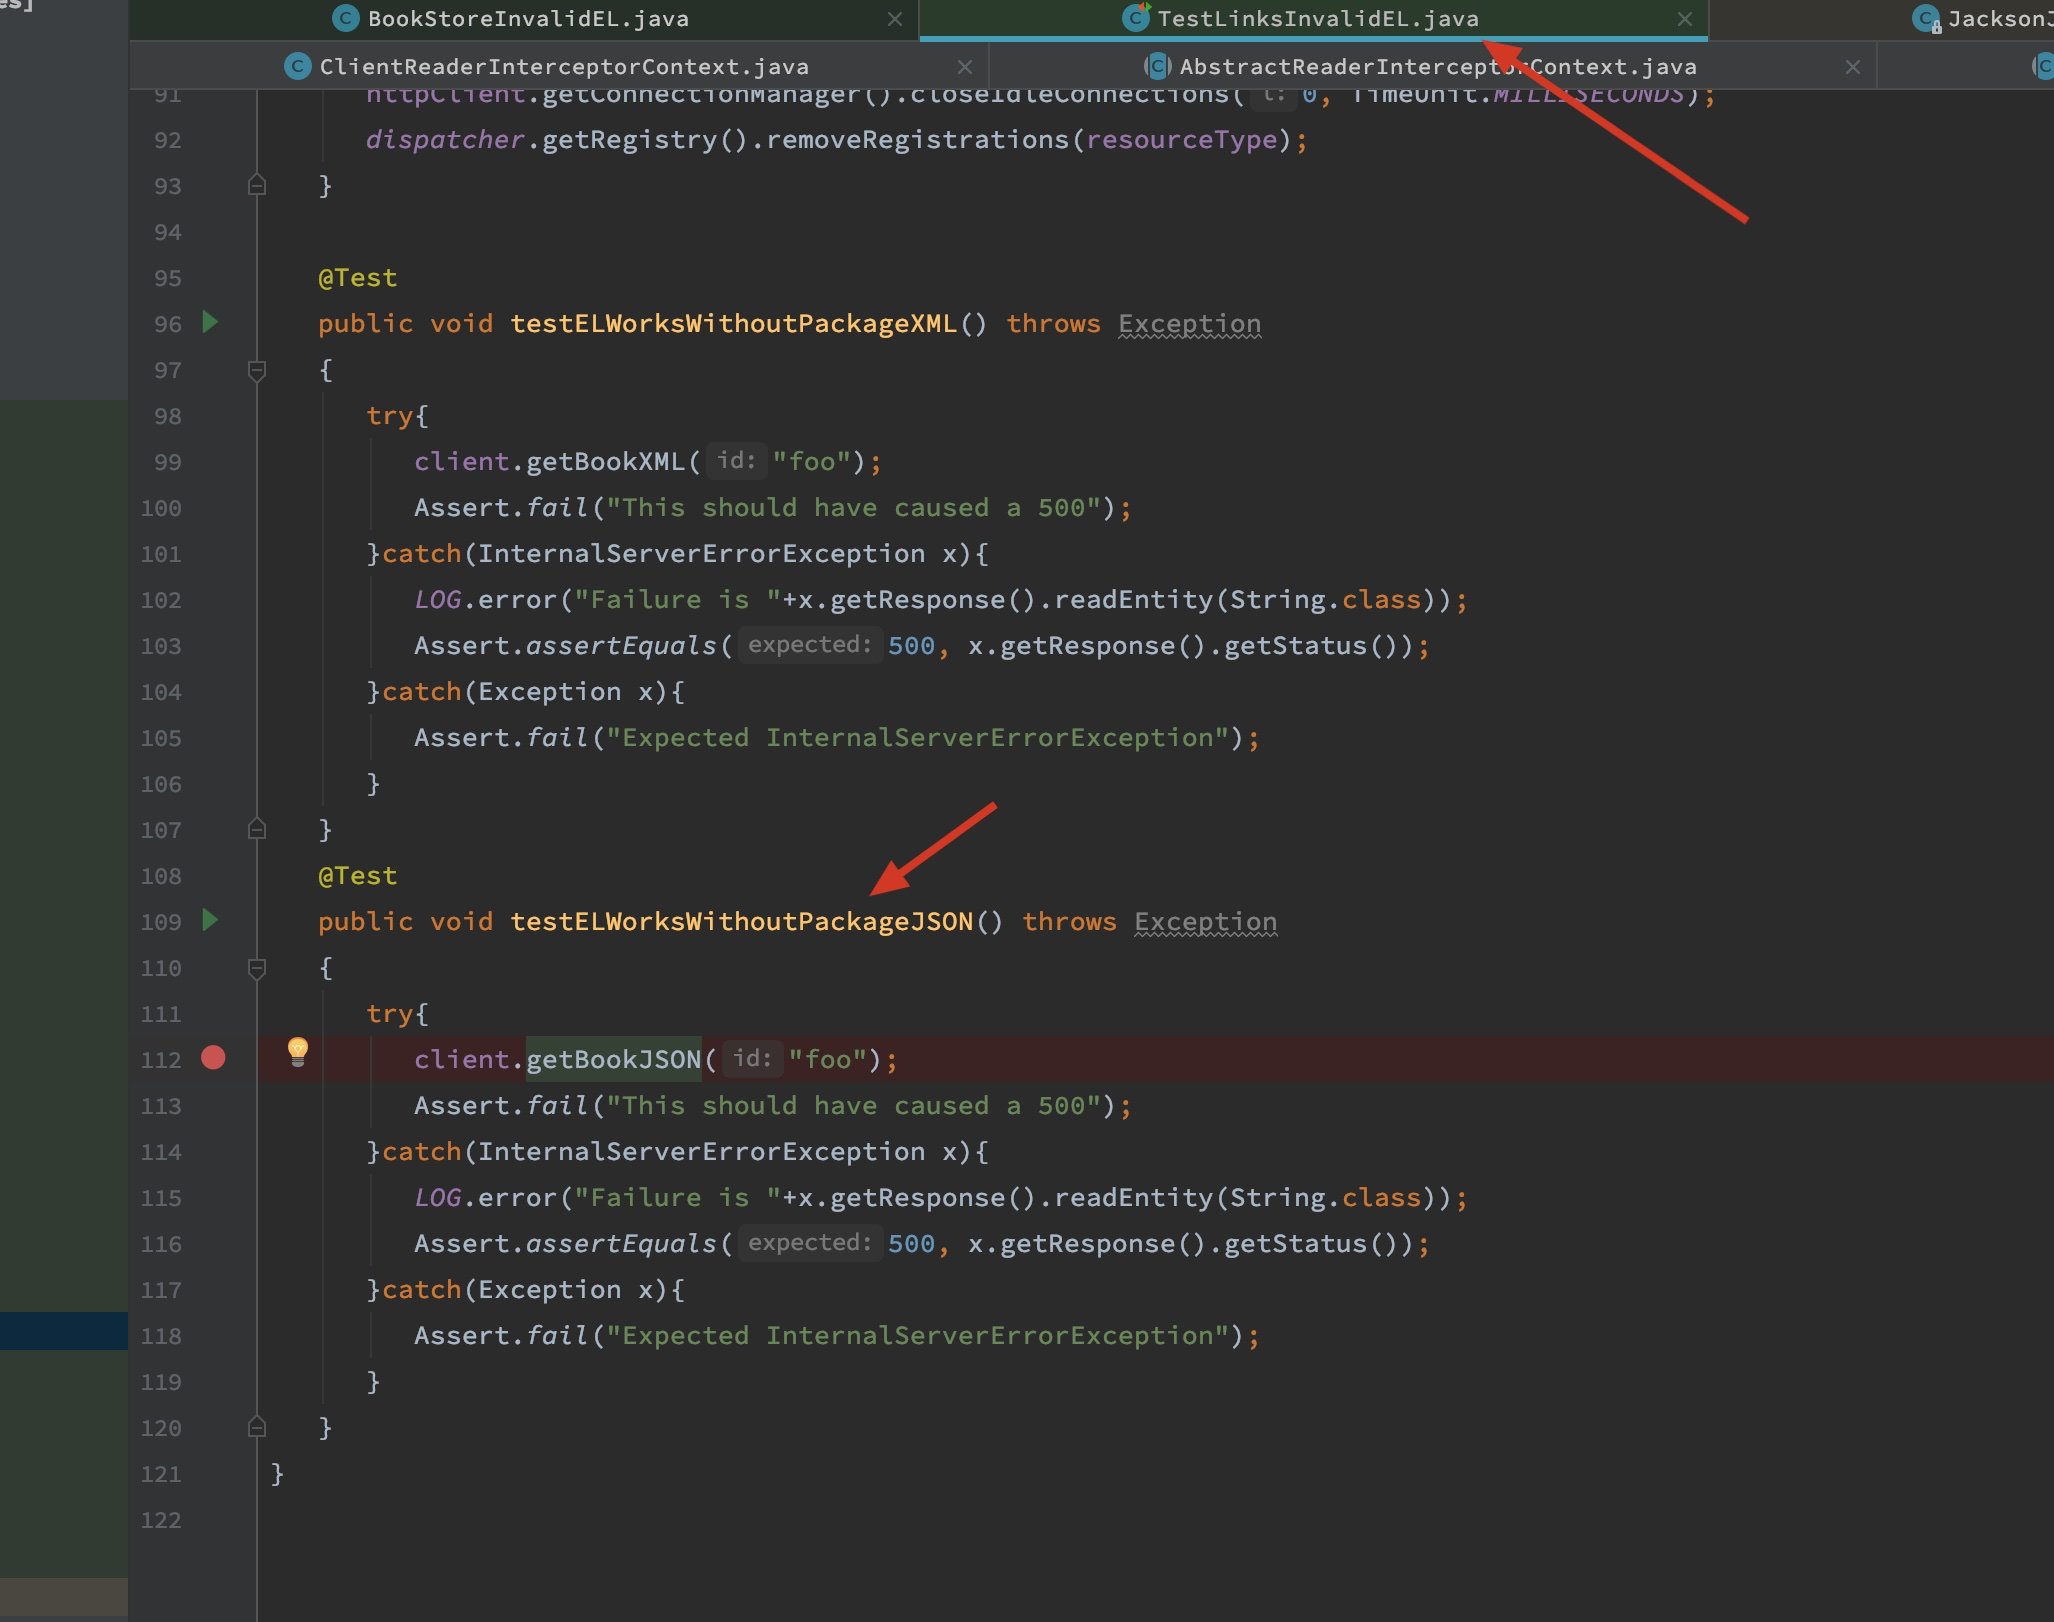Image resolution: width=2054 pixels, height=1622 pixels.
Task: Switch to ClientReaderInterceptorContext.java tab
Action: 563,67
